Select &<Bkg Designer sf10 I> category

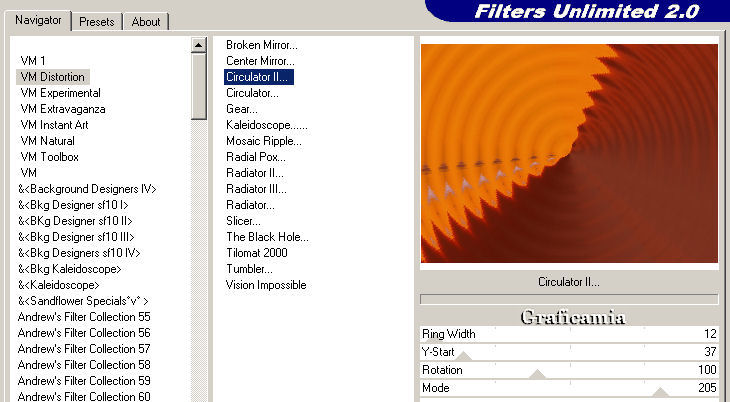[73, 205]
